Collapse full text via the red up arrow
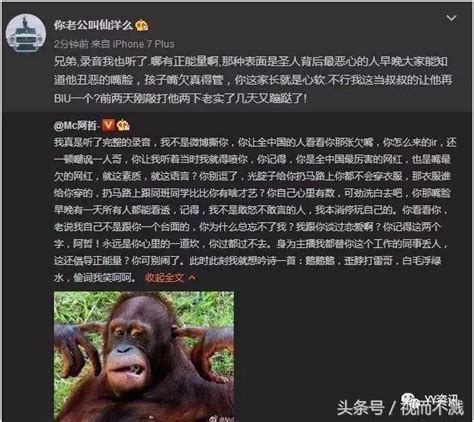Image resolution: width=474 pixels, height=422 pixels. (192, 277)
